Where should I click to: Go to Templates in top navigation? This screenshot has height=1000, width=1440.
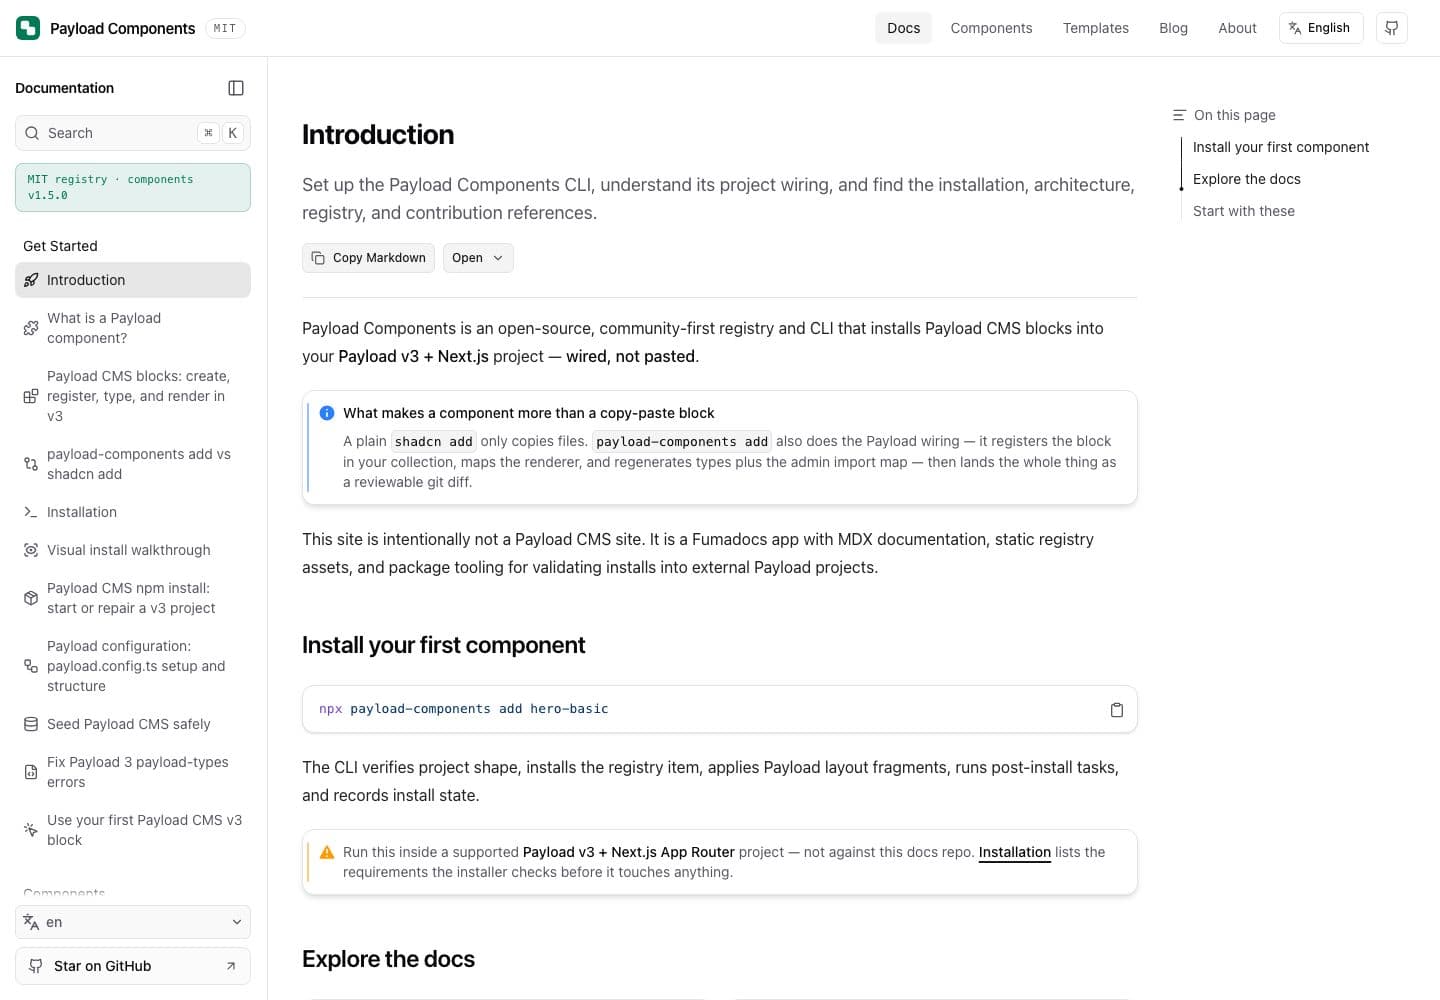point(1096,28)
